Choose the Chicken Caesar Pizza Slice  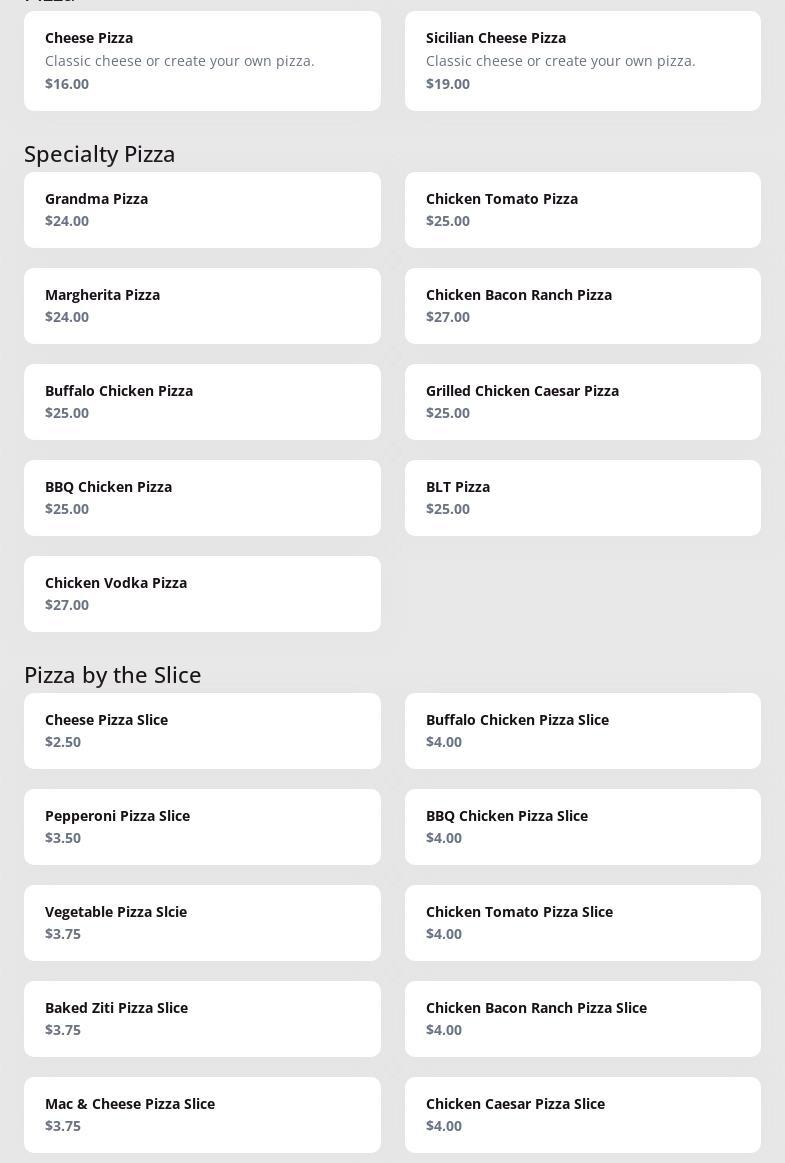[x=582, y=1115]
